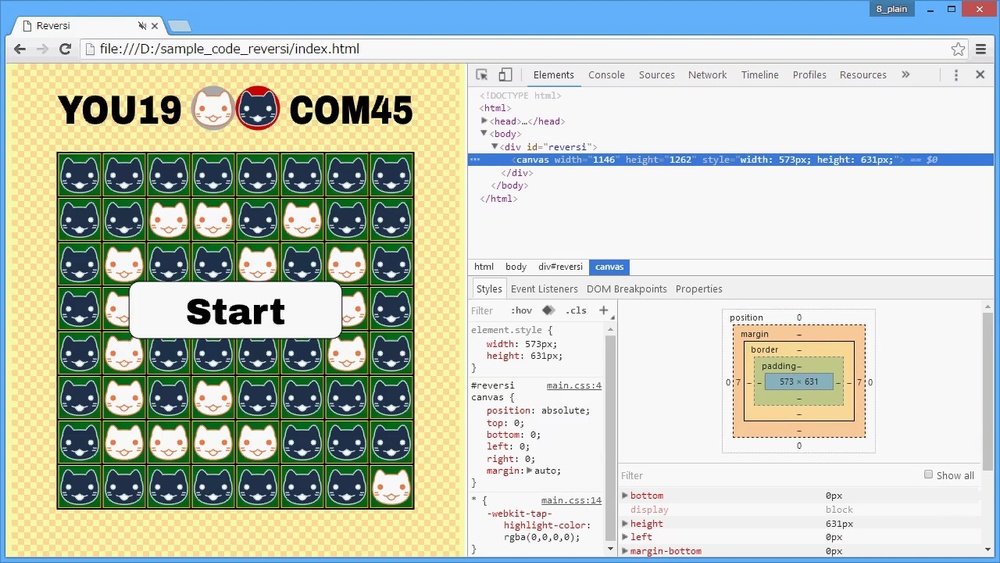
Task: Click the rgba(0,0,0,0) value
Action: point(541,537)
